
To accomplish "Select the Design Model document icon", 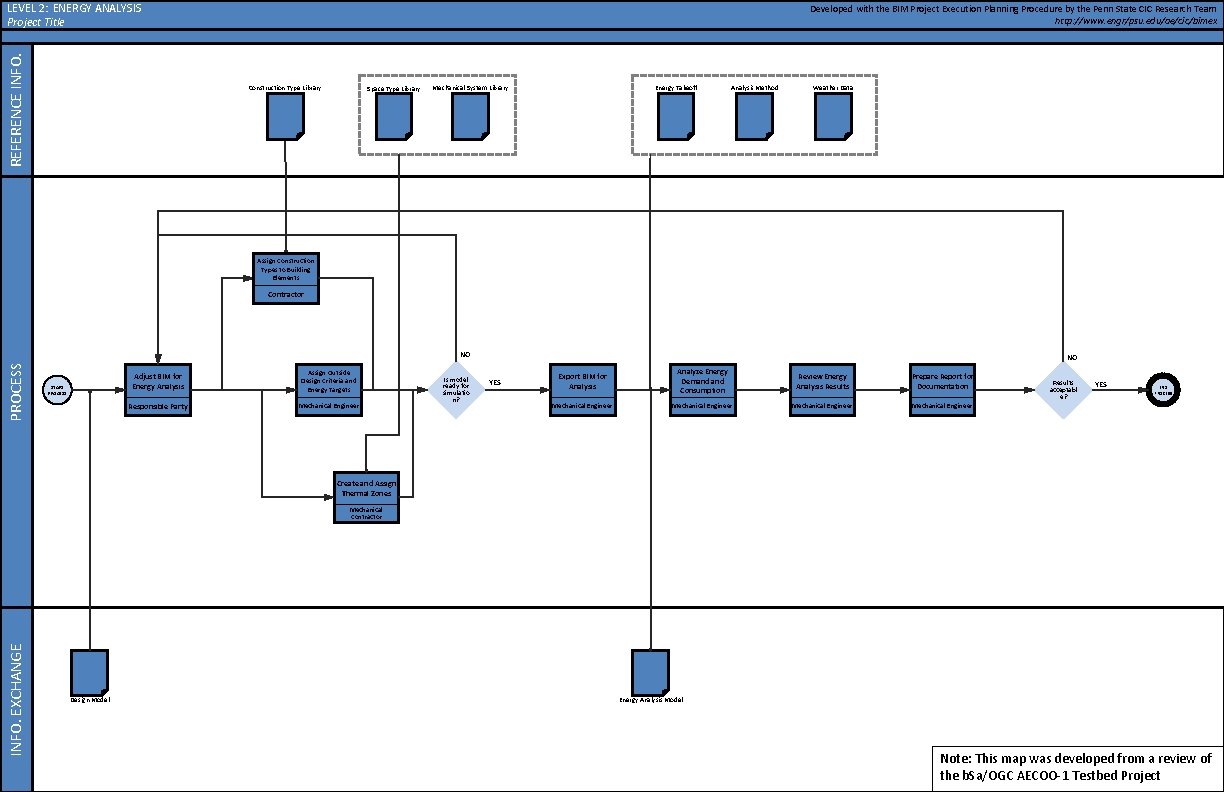I will [x=90, y=671].
